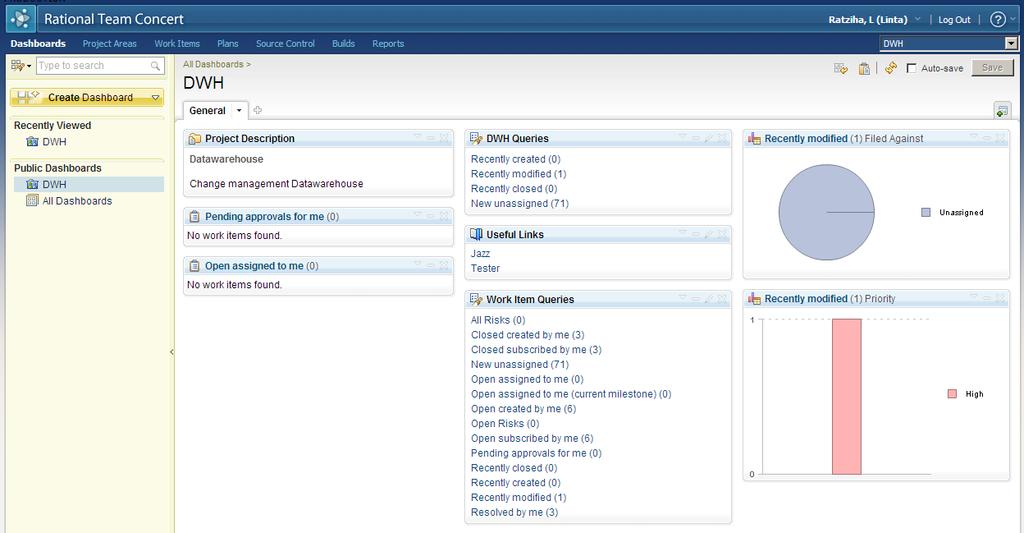Click the pink High priority bar

pos(846,396)
